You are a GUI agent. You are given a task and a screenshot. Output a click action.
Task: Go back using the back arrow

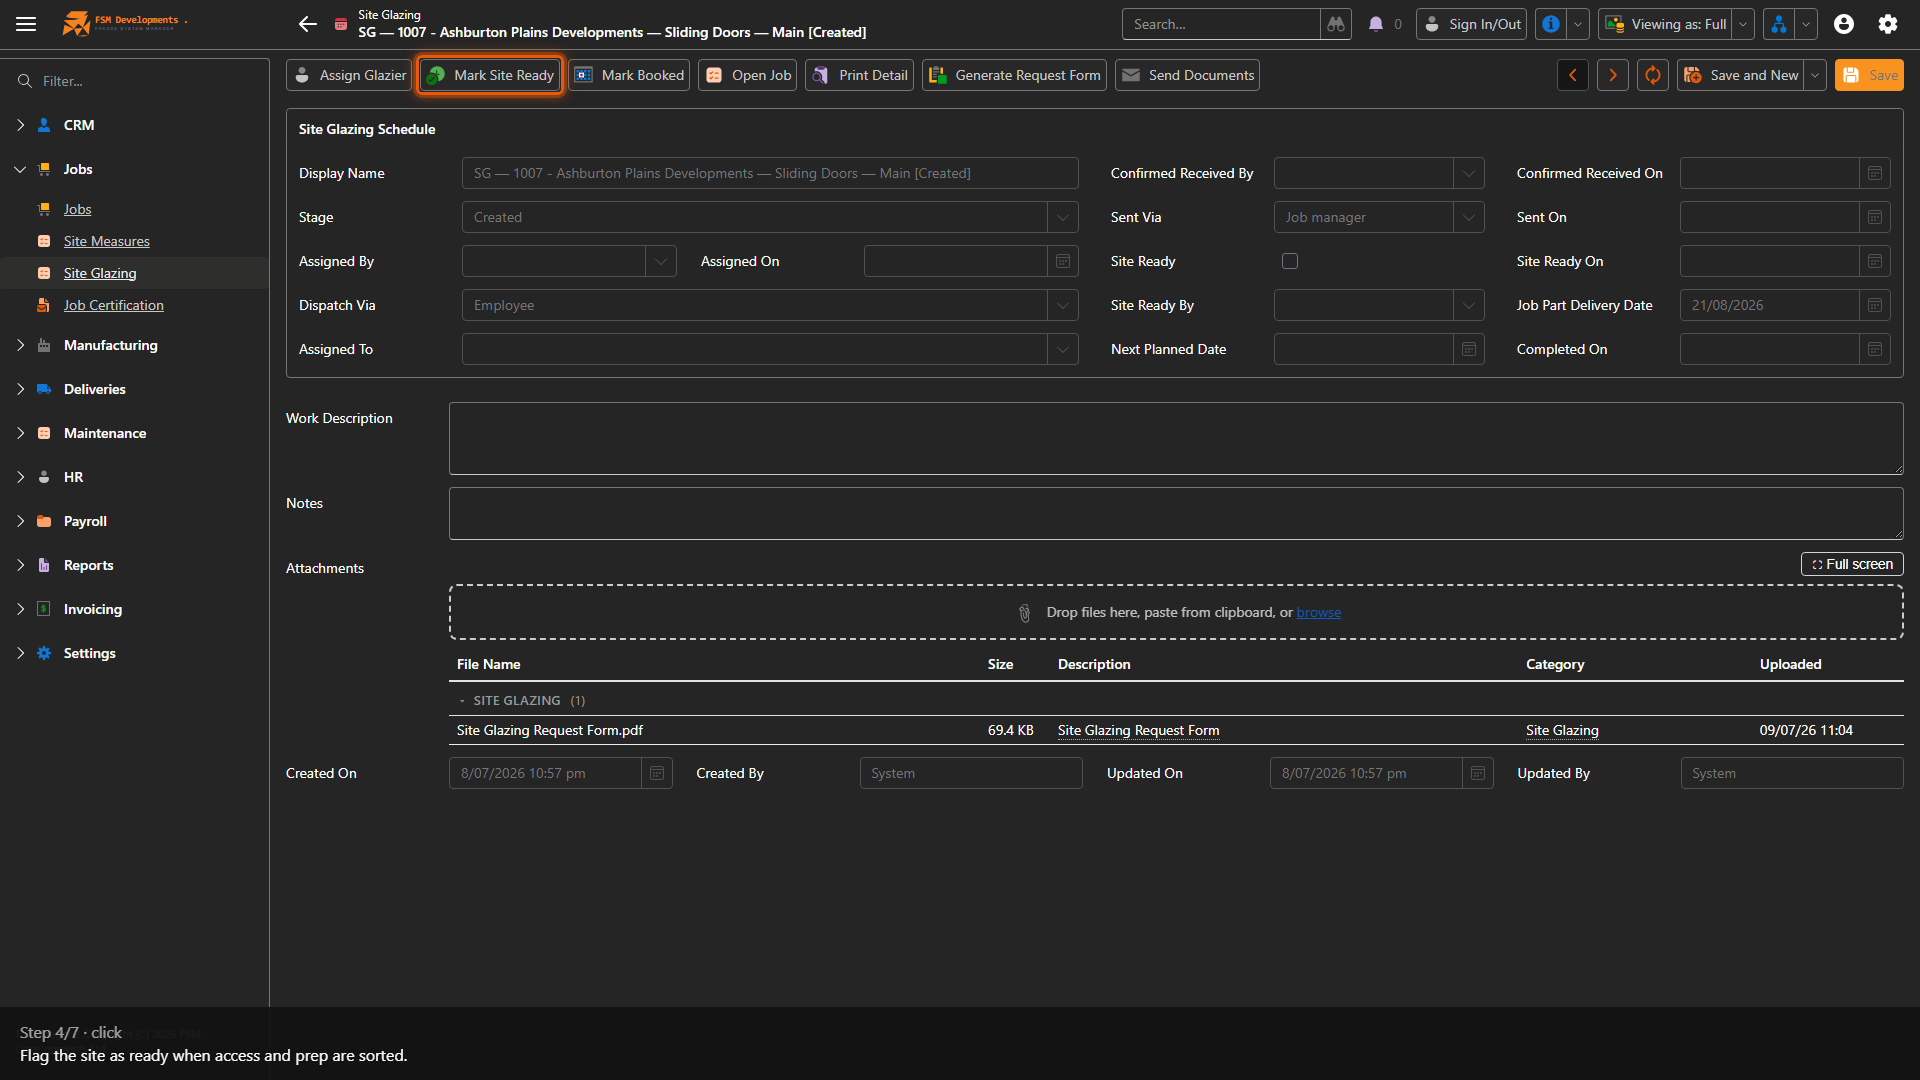pos(308,24)
